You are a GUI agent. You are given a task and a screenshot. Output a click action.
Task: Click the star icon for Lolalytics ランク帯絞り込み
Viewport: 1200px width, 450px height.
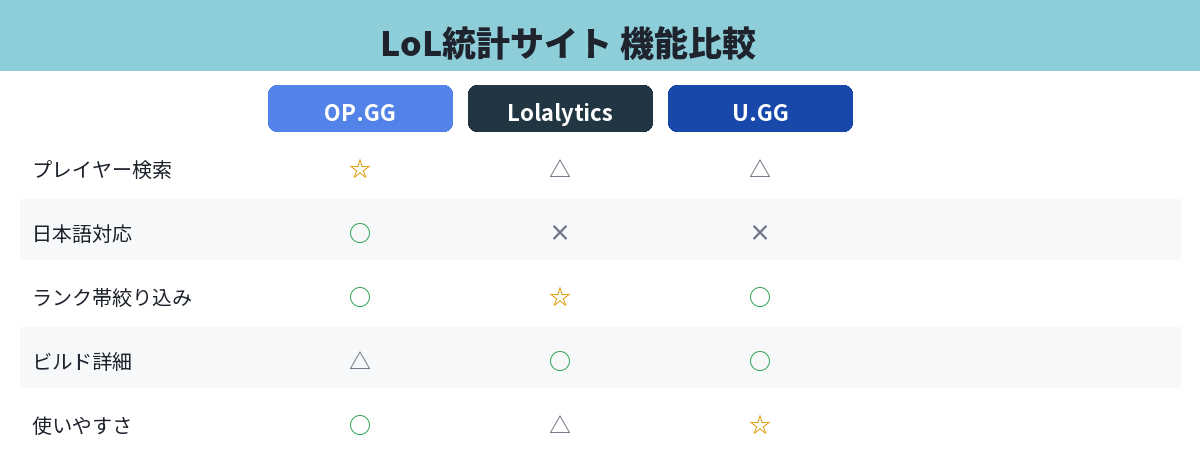point(560,297)
